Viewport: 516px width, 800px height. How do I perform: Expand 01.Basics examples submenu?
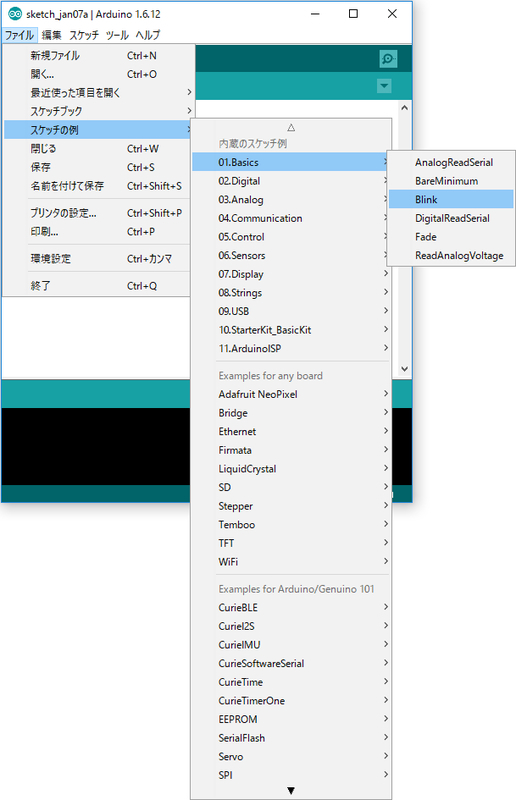point(291,162)
